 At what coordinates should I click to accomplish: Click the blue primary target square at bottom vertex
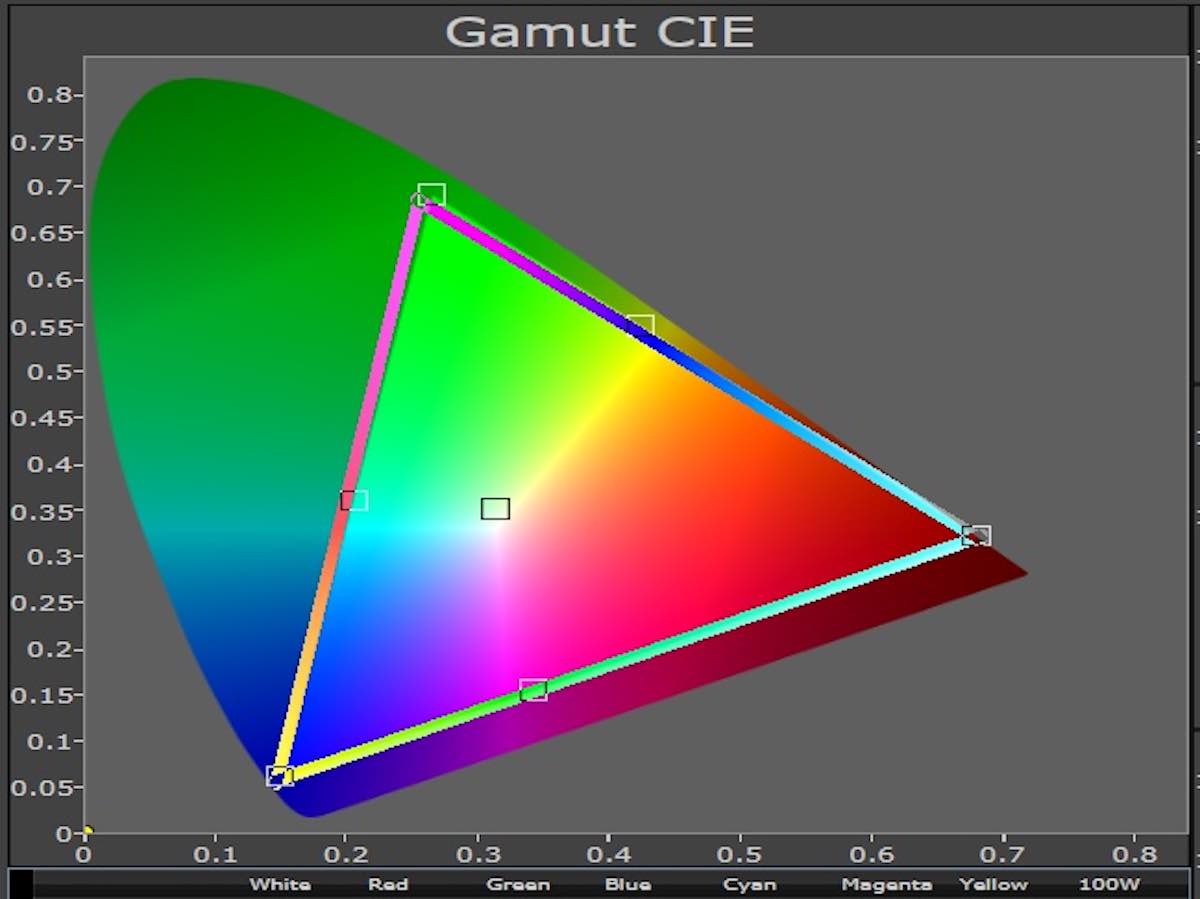coord(280,776)
